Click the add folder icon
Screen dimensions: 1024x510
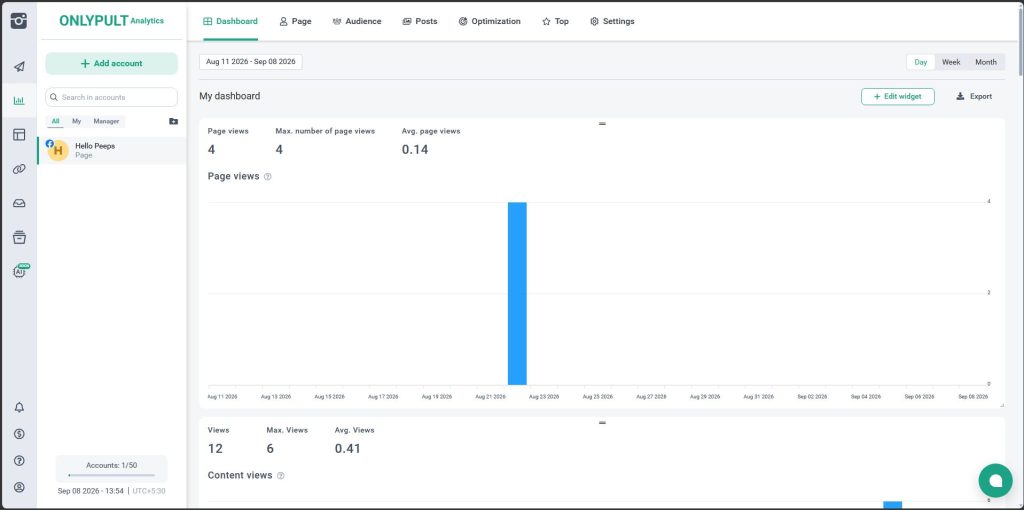[x=173, y=121]
